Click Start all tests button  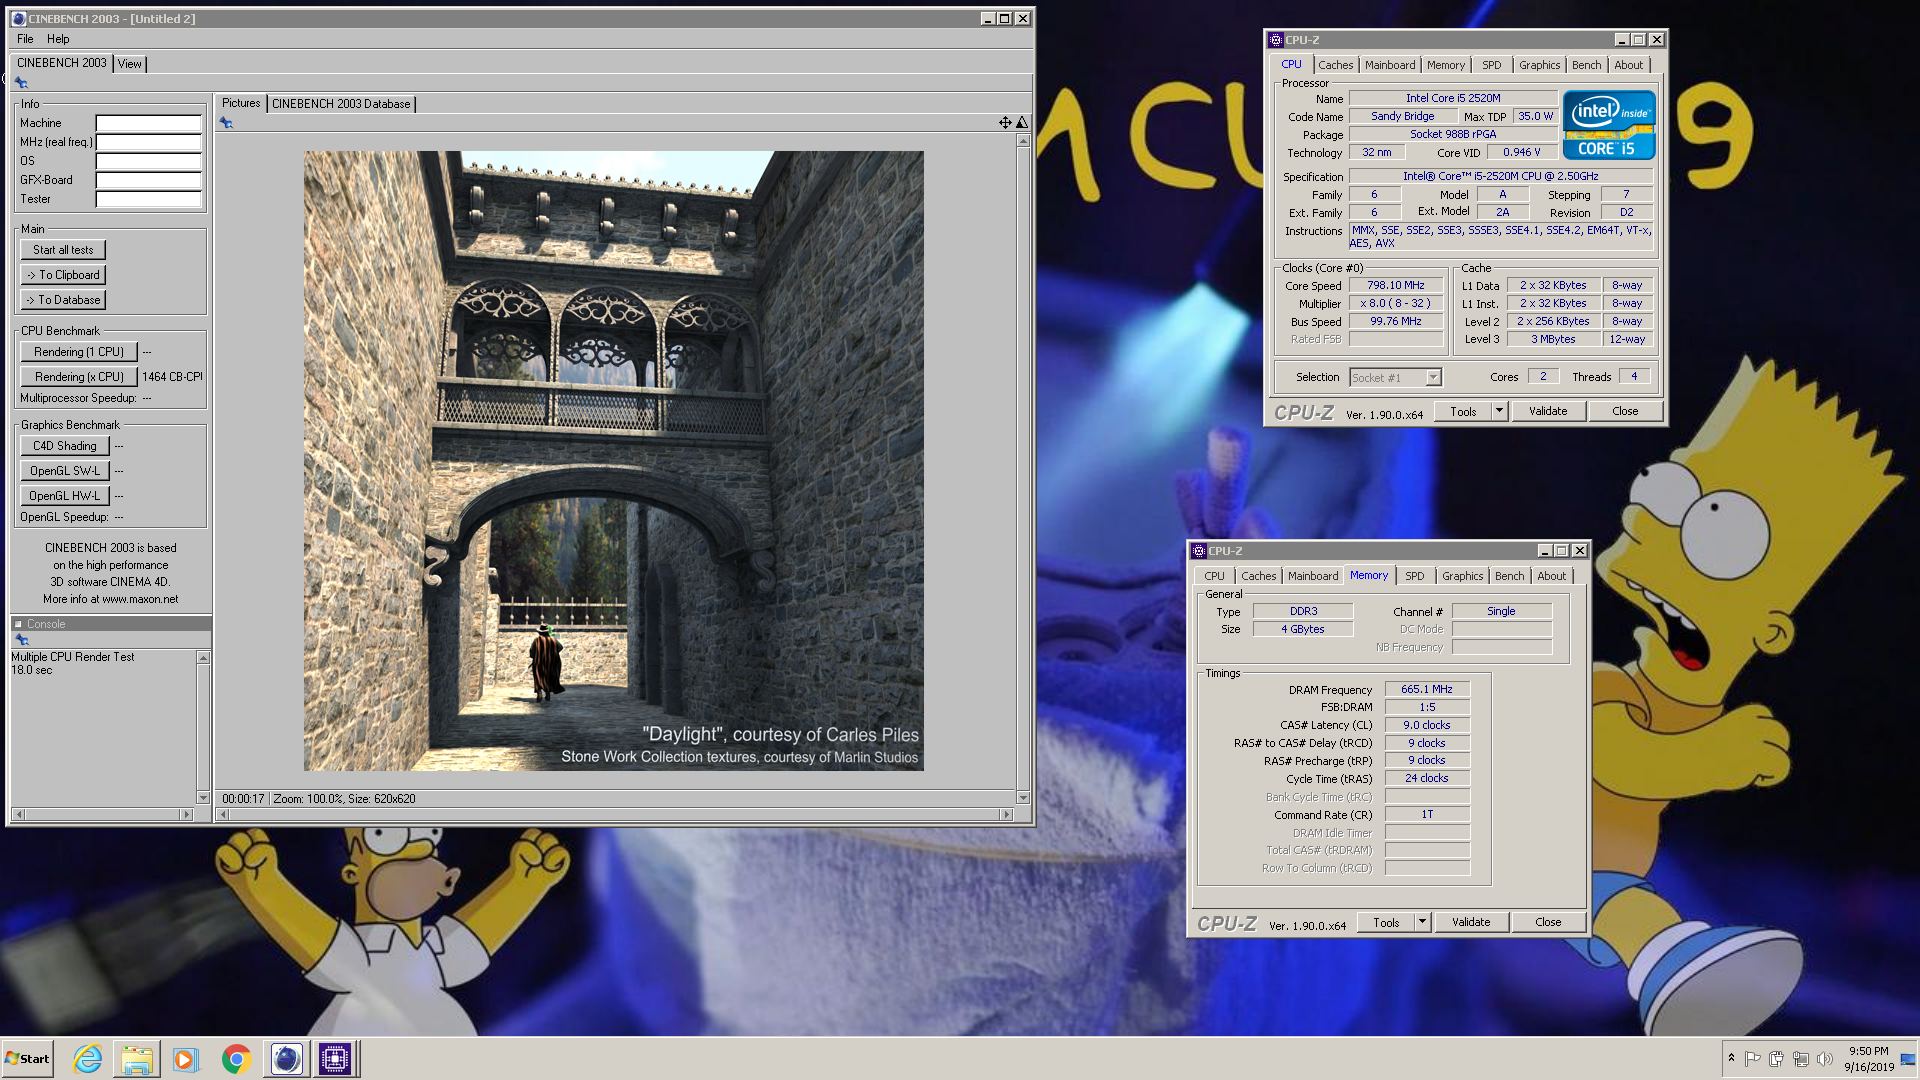pos(63,250)
